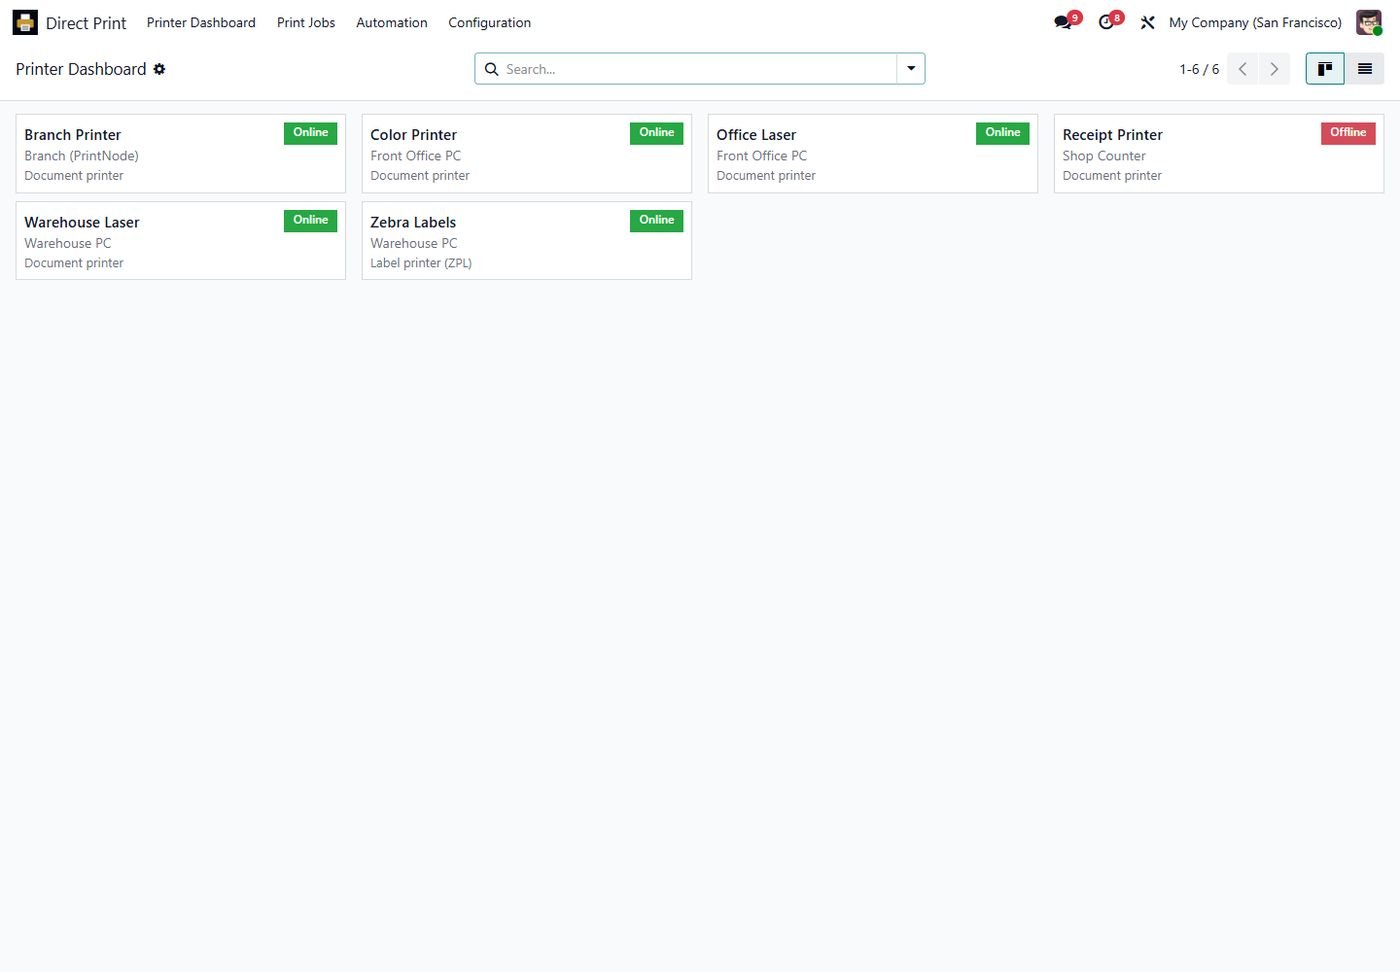Click the 'Label printer (ZPL)' text
Screen dimensions: 1400x972
tap(421, 263)
